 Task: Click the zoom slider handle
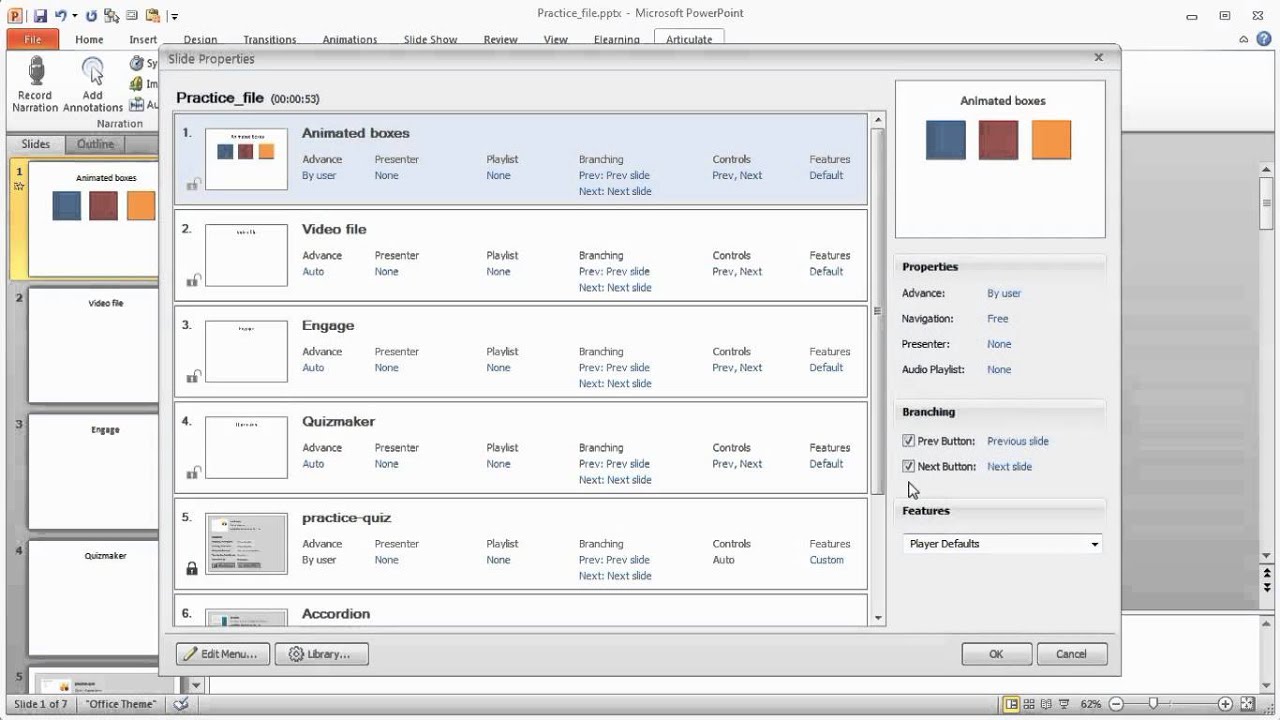tap(1153, 704)
